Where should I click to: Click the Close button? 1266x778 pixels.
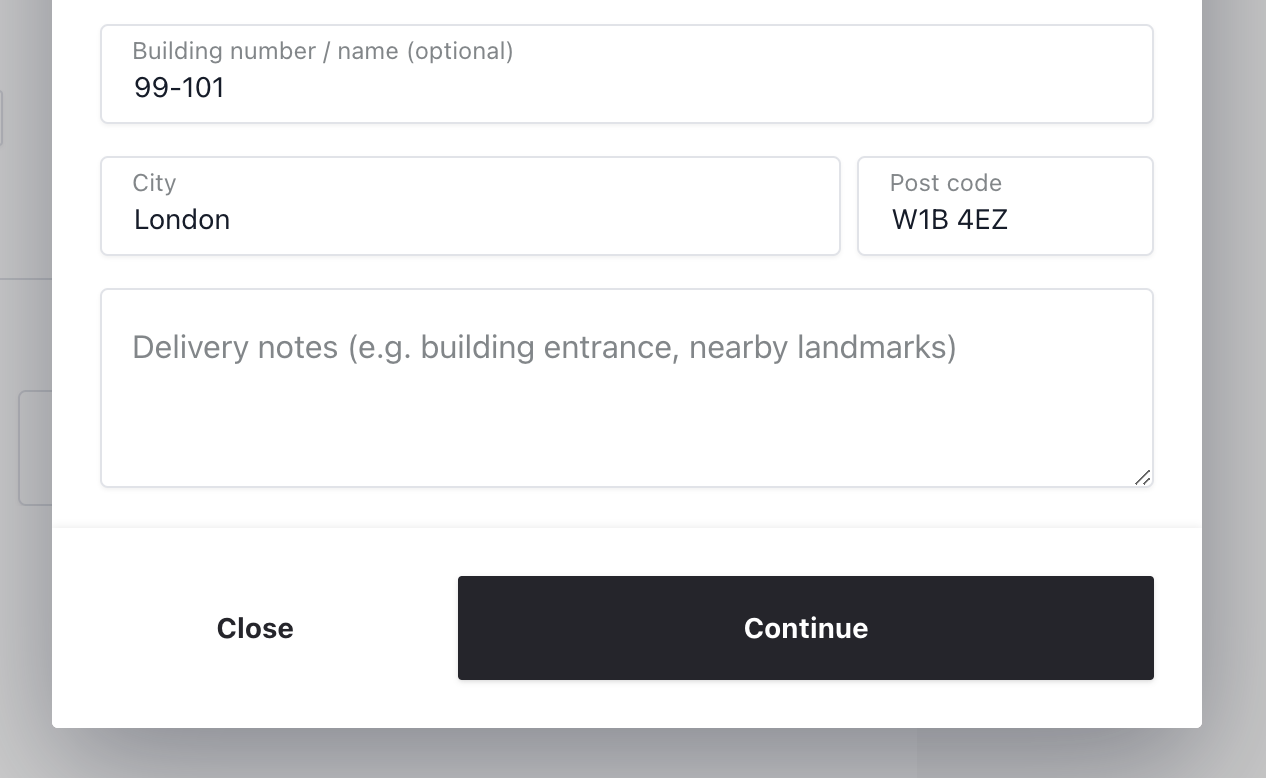click(255, 628)
